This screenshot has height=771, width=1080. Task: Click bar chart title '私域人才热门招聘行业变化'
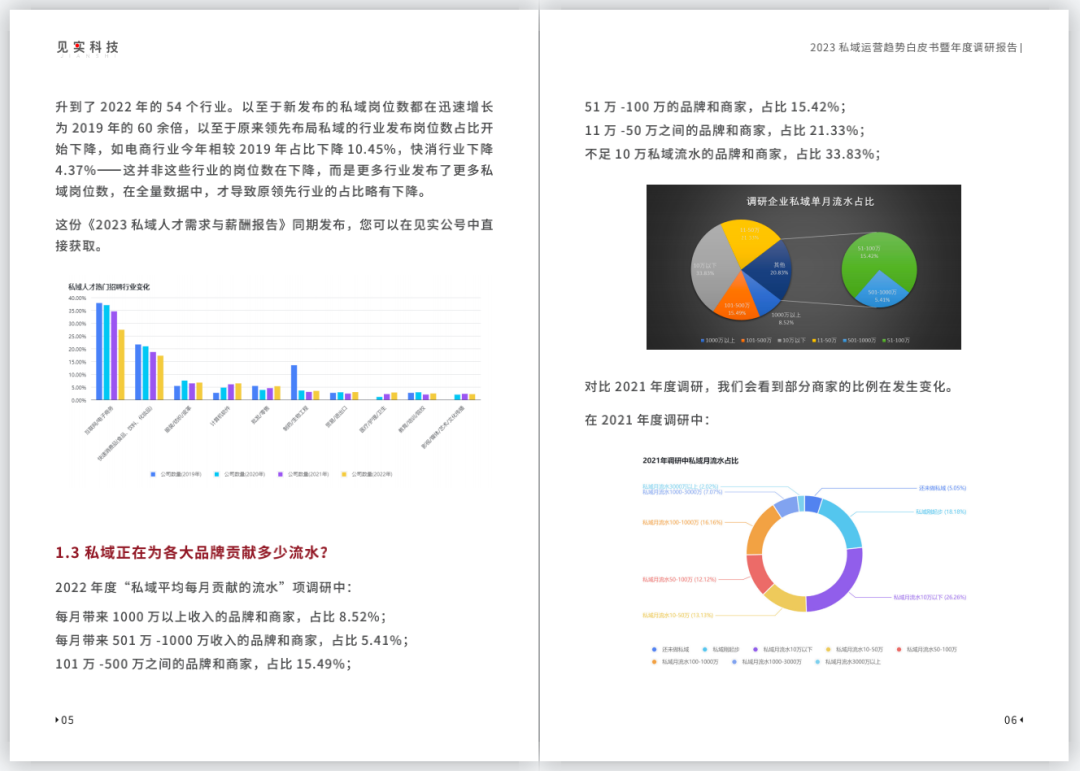point(109,287)
